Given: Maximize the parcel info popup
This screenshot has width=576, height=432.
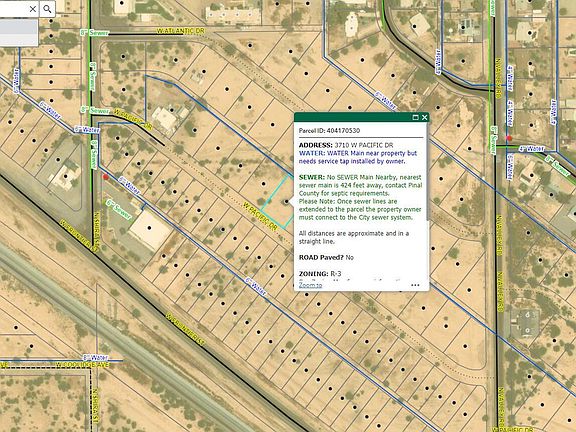Looking at the screenshot, I should pyautogui.click(x=415, y=117).
